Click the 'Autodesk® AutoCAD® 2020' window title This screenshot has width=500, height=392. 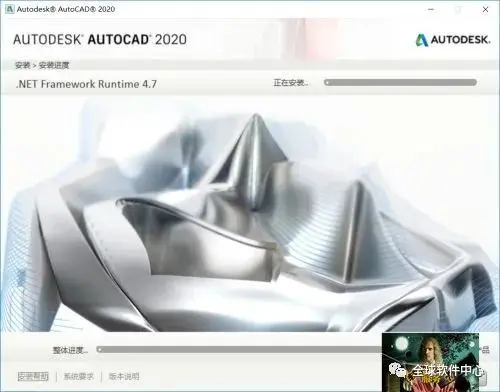(66, 9)
